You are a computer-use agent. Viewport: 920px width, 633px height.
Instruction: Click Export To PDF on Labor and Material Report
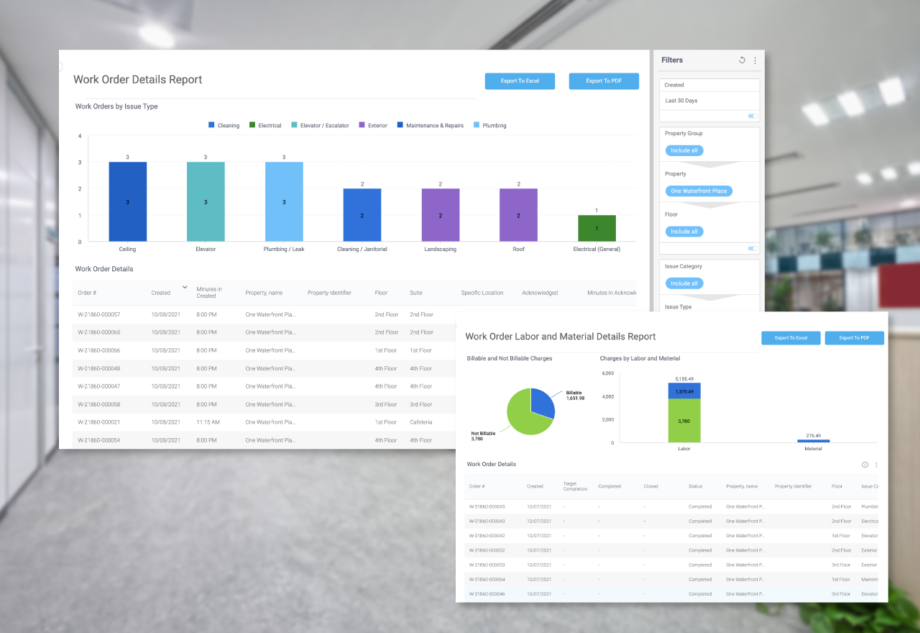click(857, 338)
